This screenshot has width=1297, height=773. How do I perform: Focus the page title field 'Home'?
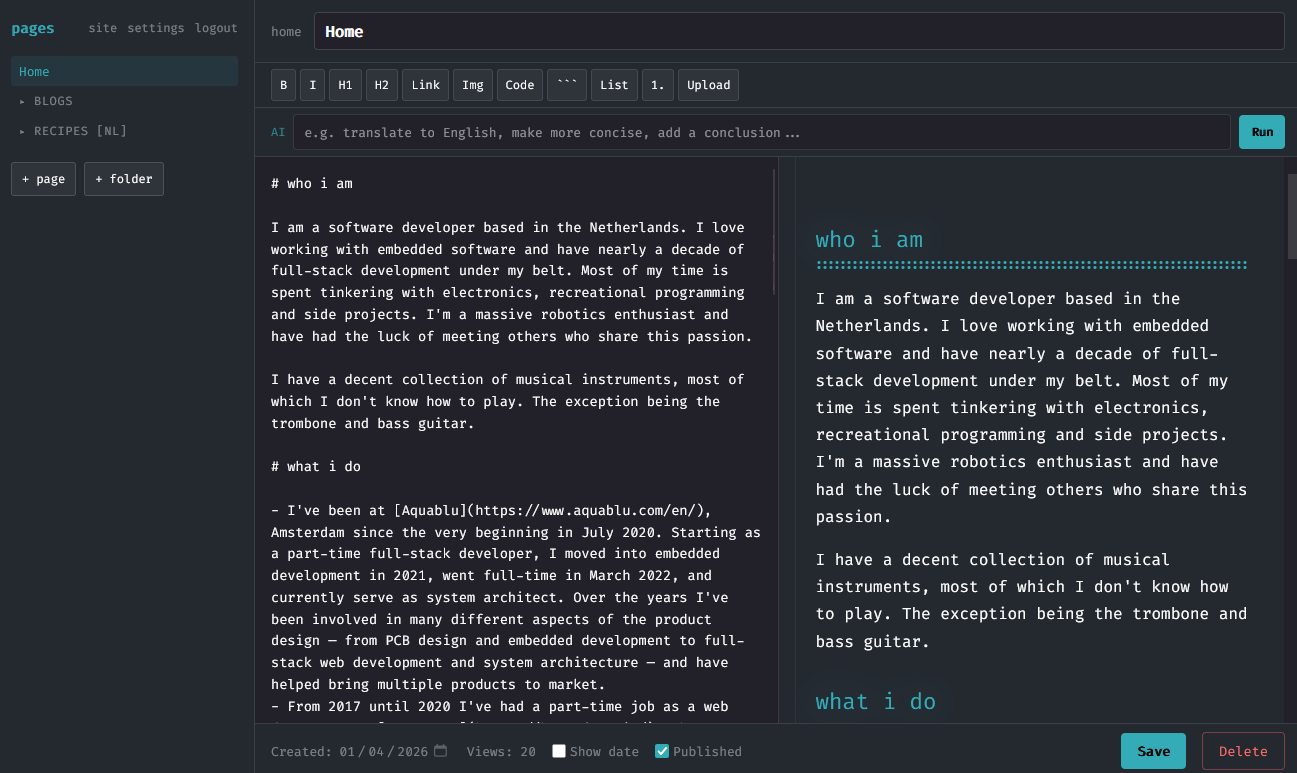(799, 31)
